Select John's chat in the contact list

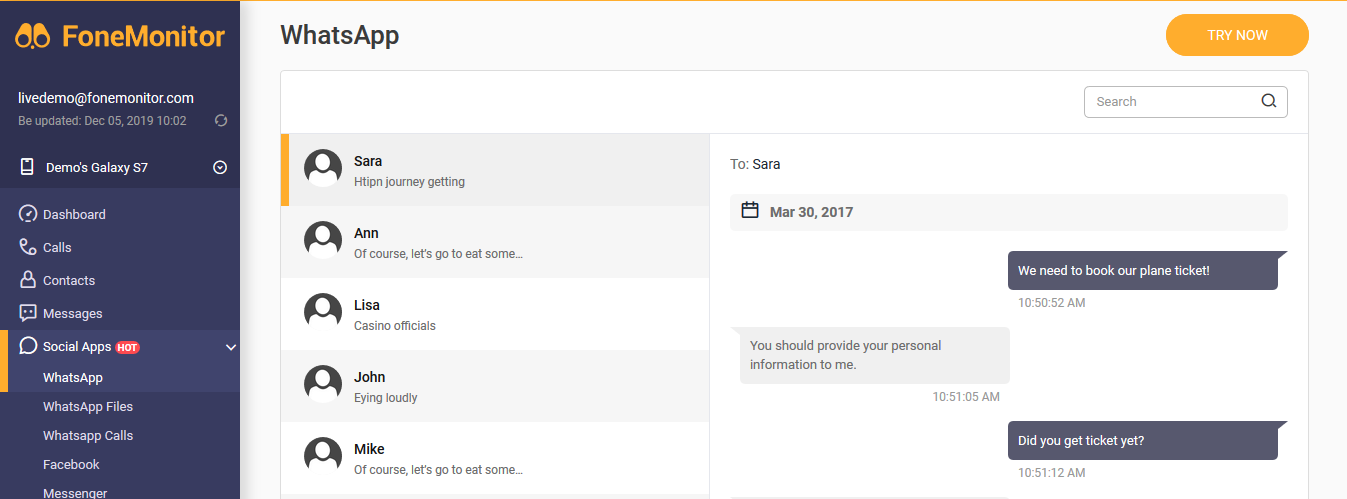(x=495, y=386)
